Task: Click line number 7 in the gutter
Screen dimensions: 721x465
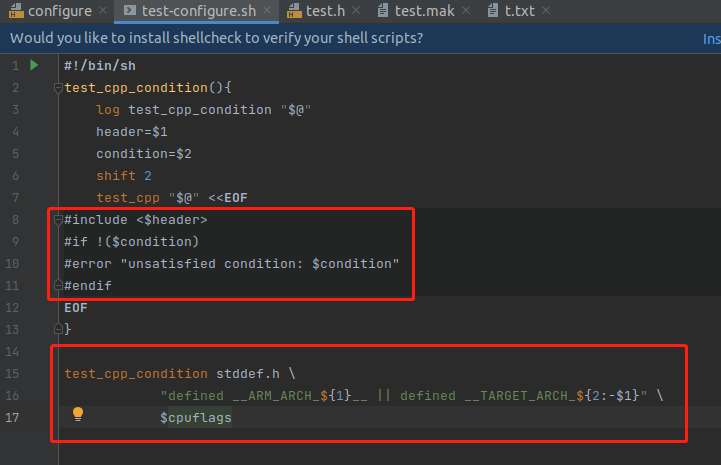Action: (16, 198)
